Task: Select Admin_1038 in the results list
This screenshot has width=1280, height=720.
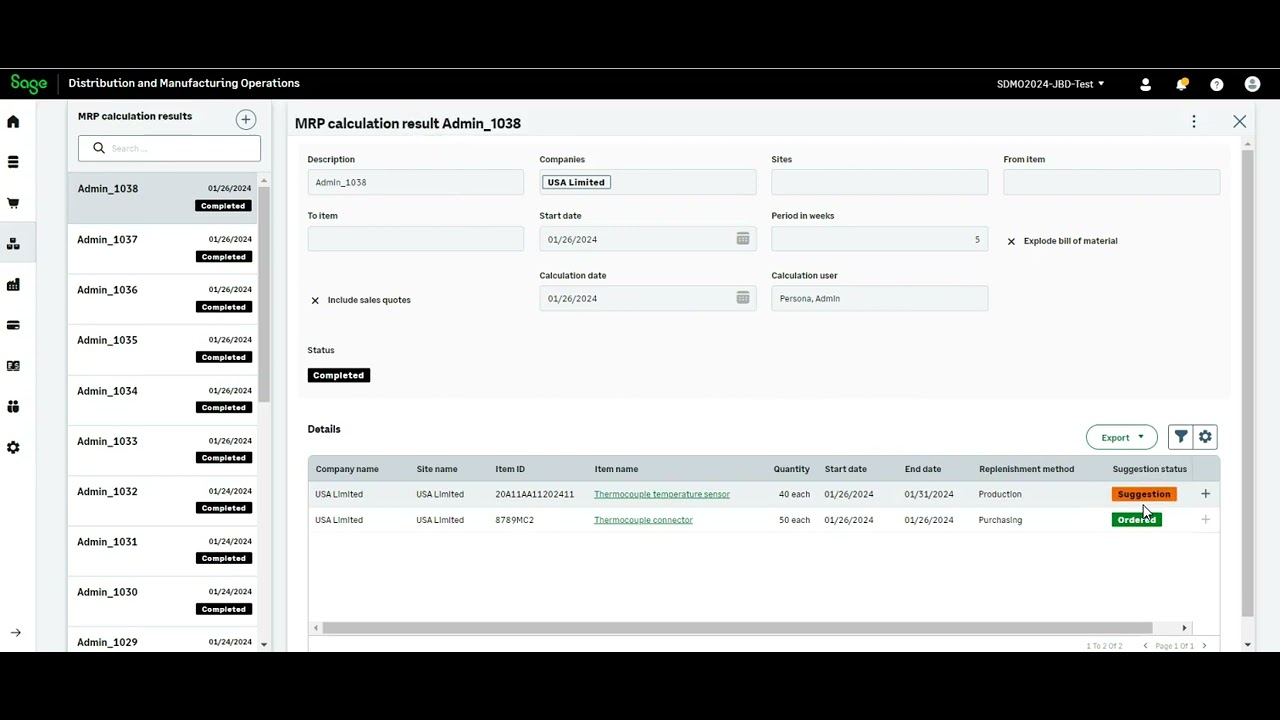Action: coord(163,197)
